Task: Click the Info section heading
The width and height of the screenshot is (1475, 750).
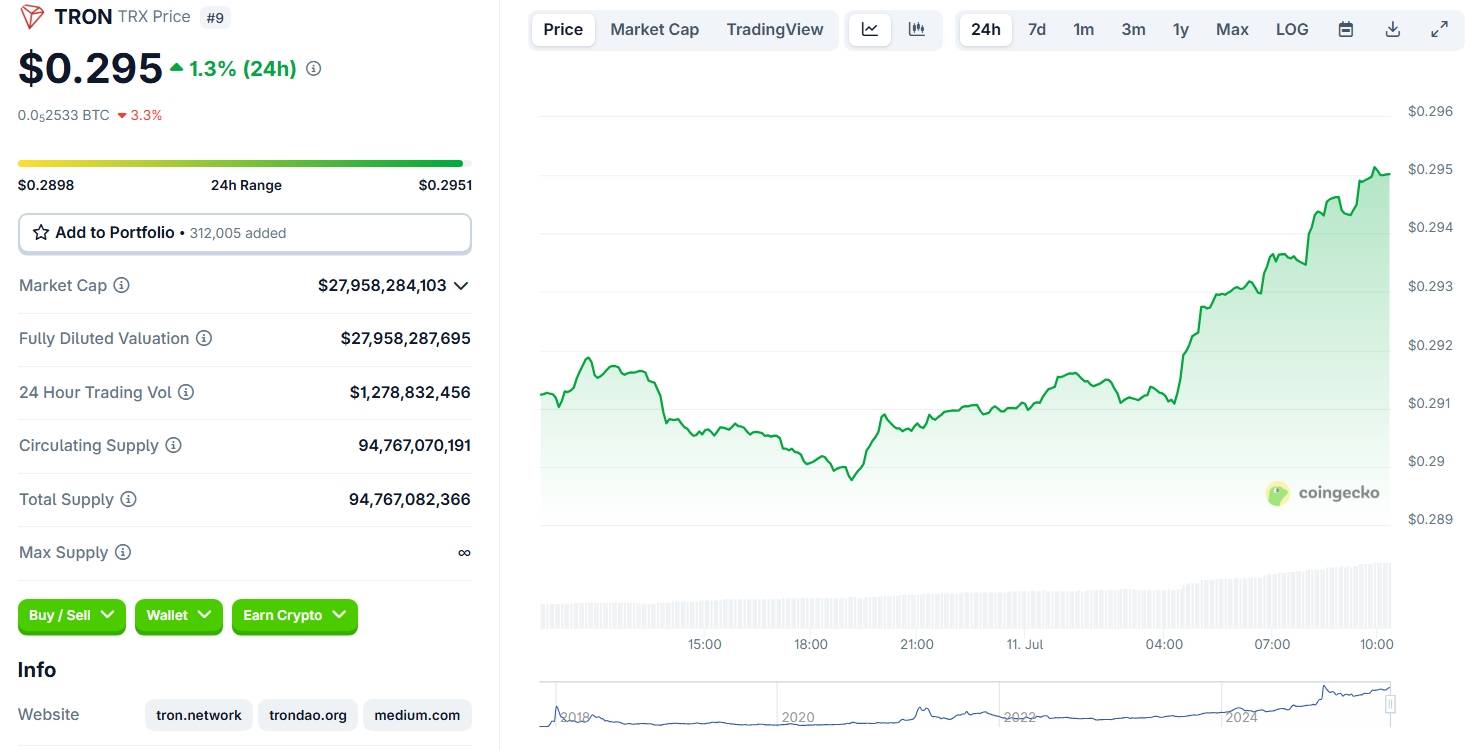Action: [x=37, y=670]
